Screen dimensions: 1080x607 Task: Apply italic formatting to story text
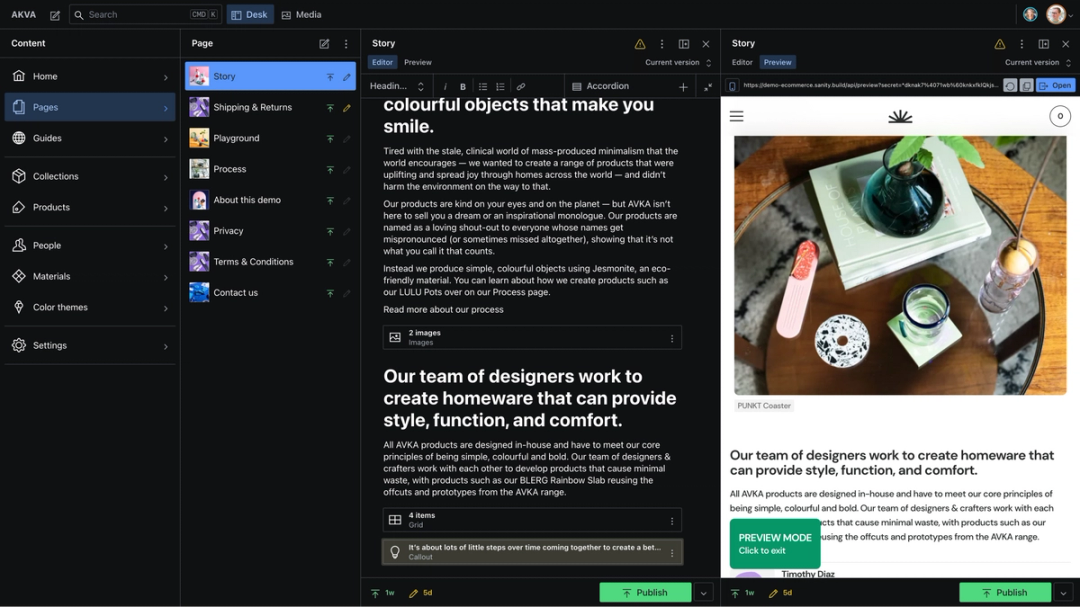click(x=445, y=87)
